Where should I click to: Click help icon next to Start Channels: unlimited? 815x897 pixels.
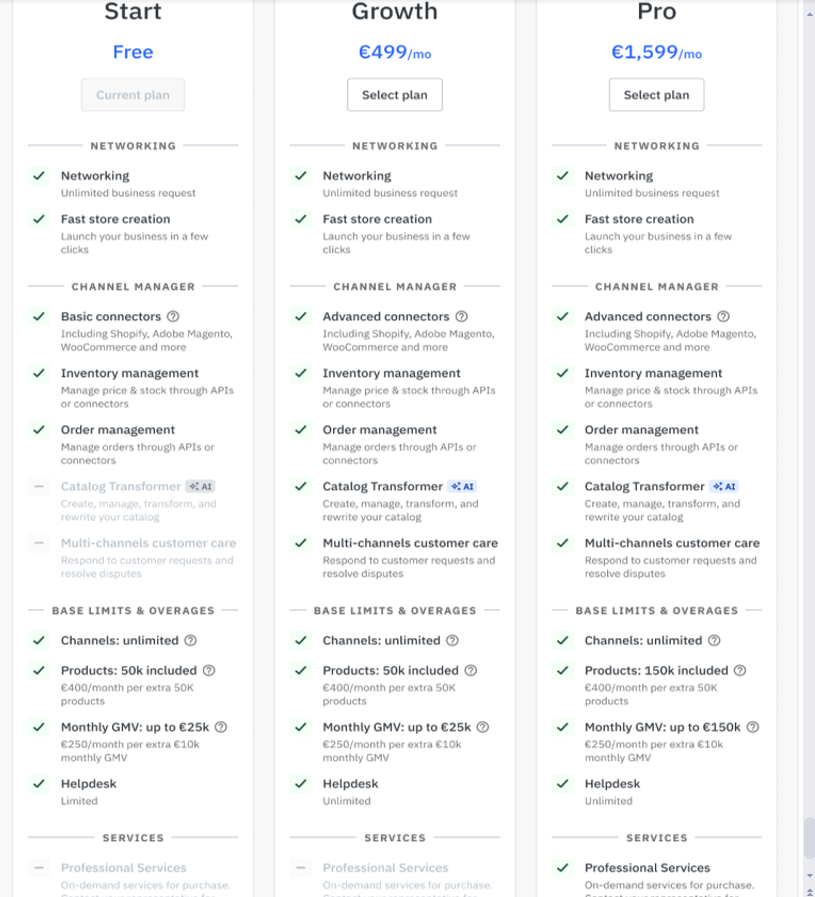190,640
